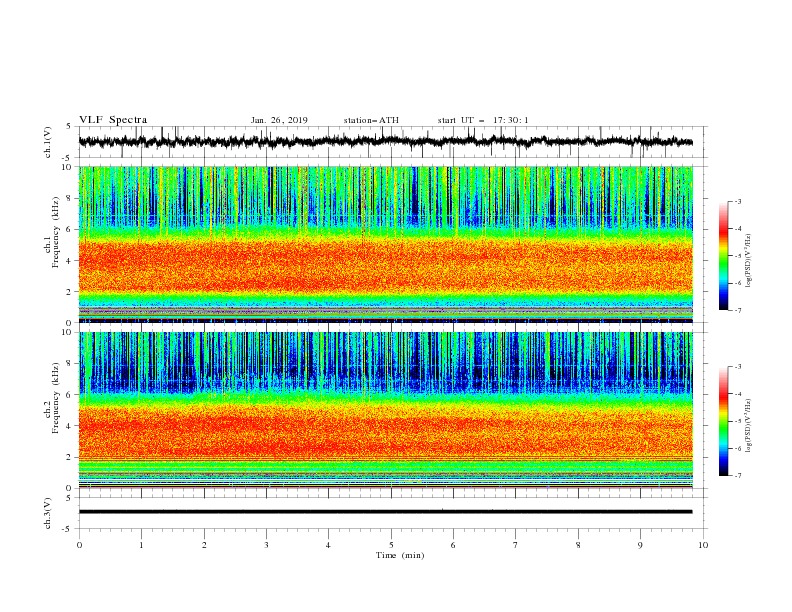
Task: Click the ch.1 spectrogram plot
Action: [x=386, y=244]
